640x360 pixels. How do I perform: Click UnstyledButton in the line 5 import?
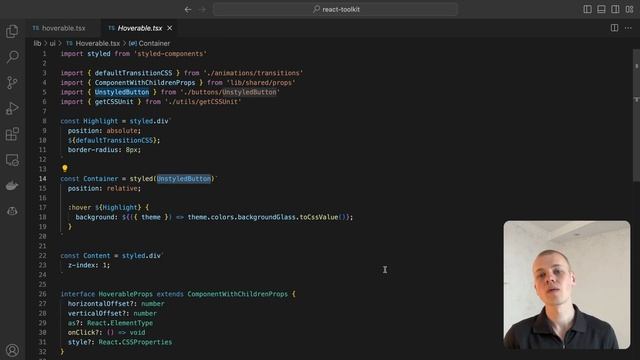coord(122,92)
